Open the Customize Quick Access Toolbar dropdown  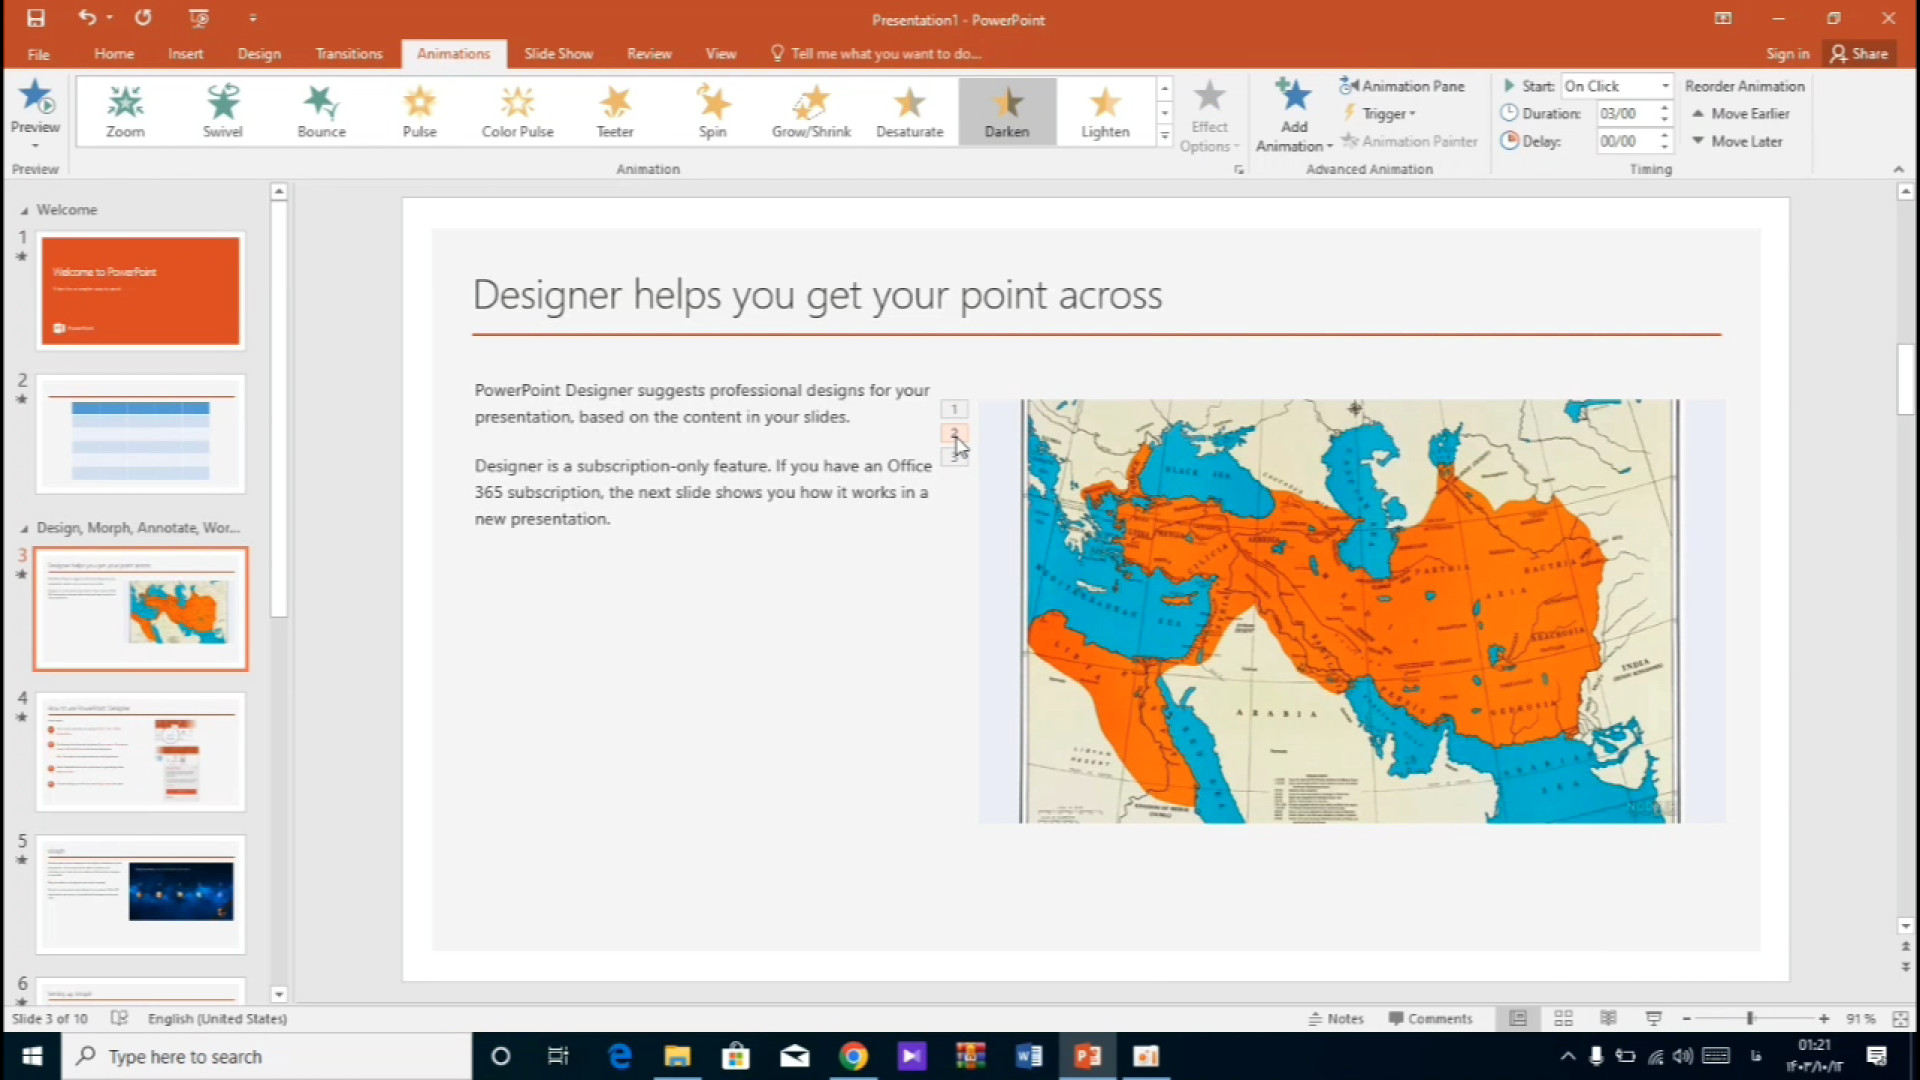[253, 18]
